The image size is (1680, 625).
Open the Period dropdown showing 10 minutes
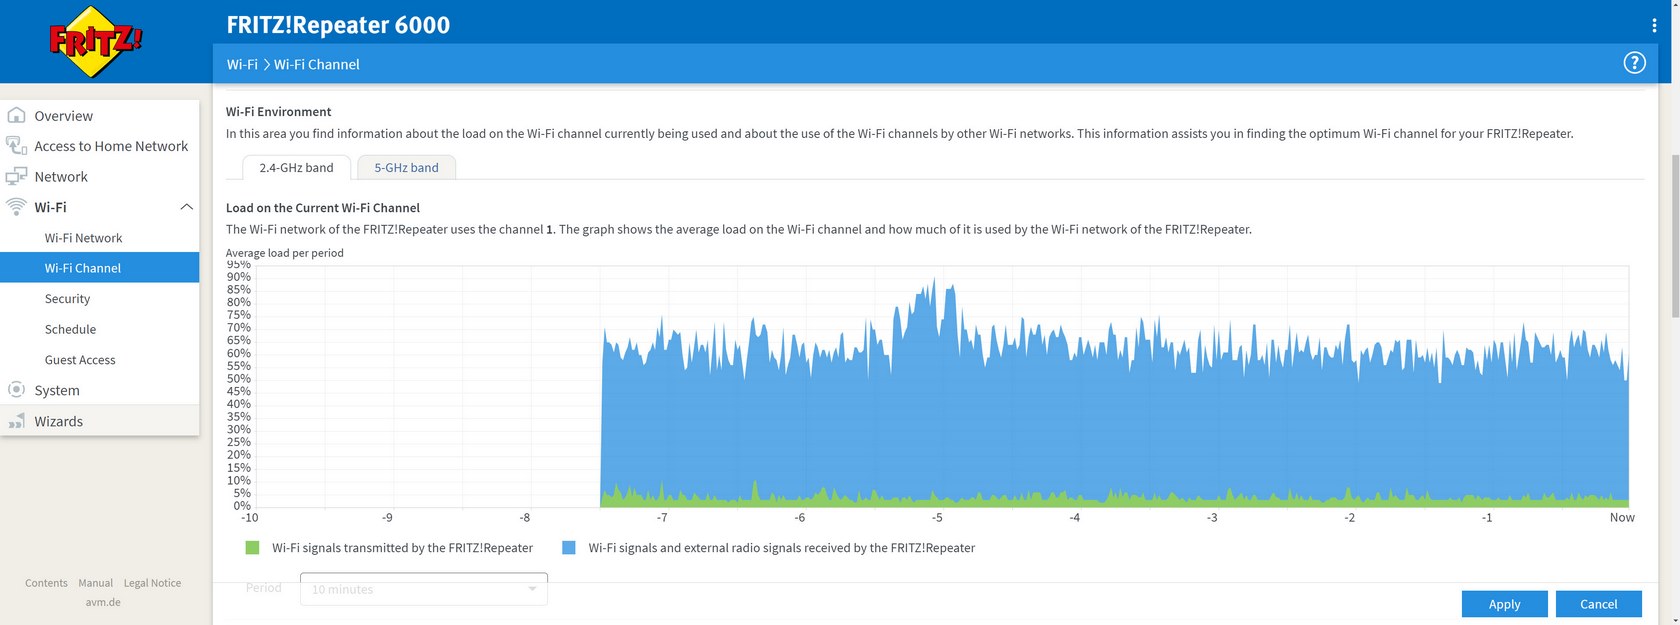pos(424,589)
